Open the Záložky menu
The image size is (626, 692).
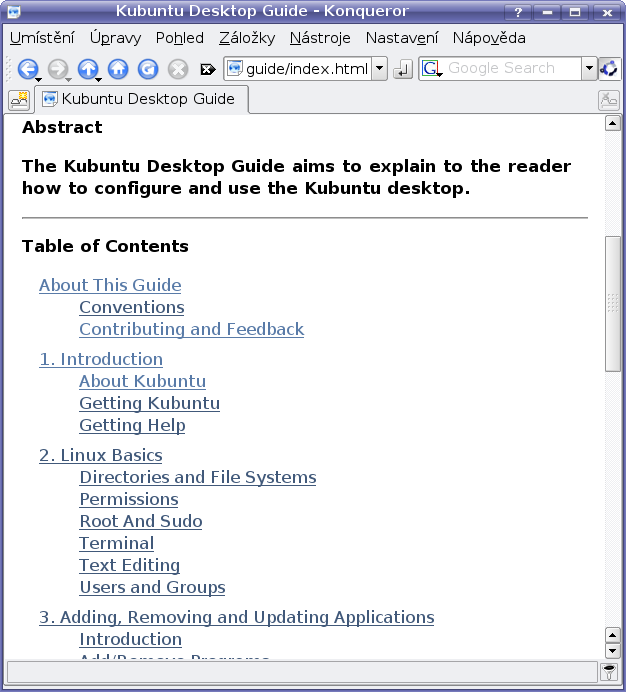pos(246,38)
